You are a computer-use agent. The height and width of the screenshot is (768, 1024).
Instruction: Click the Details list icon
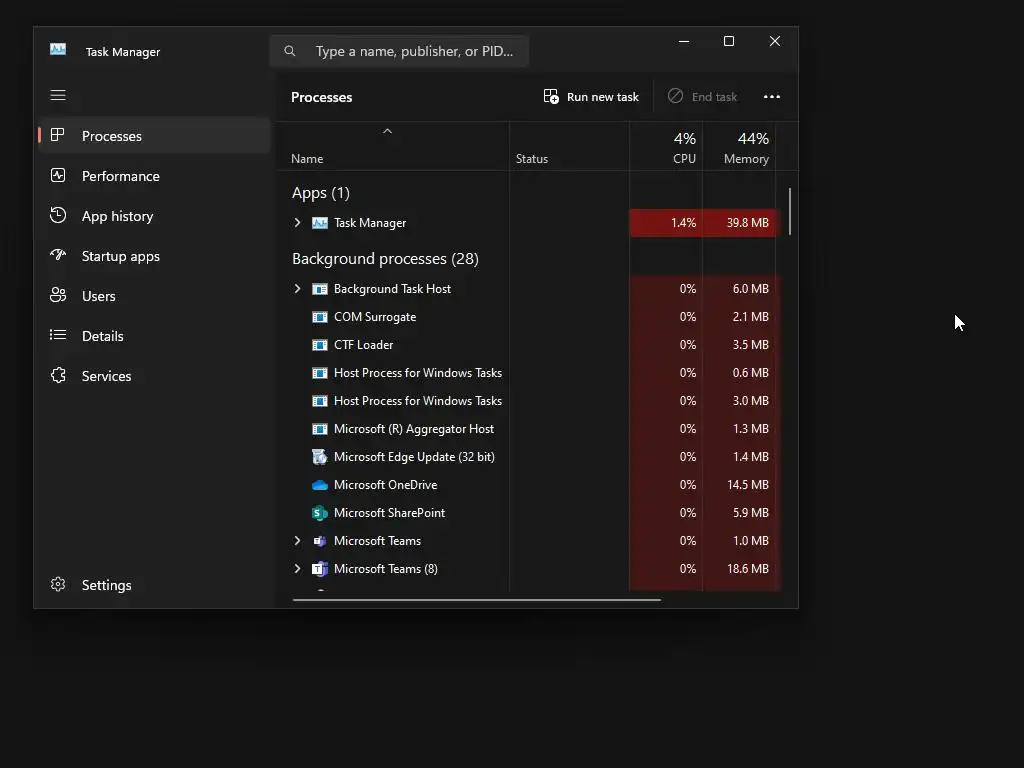pos(57,335)
